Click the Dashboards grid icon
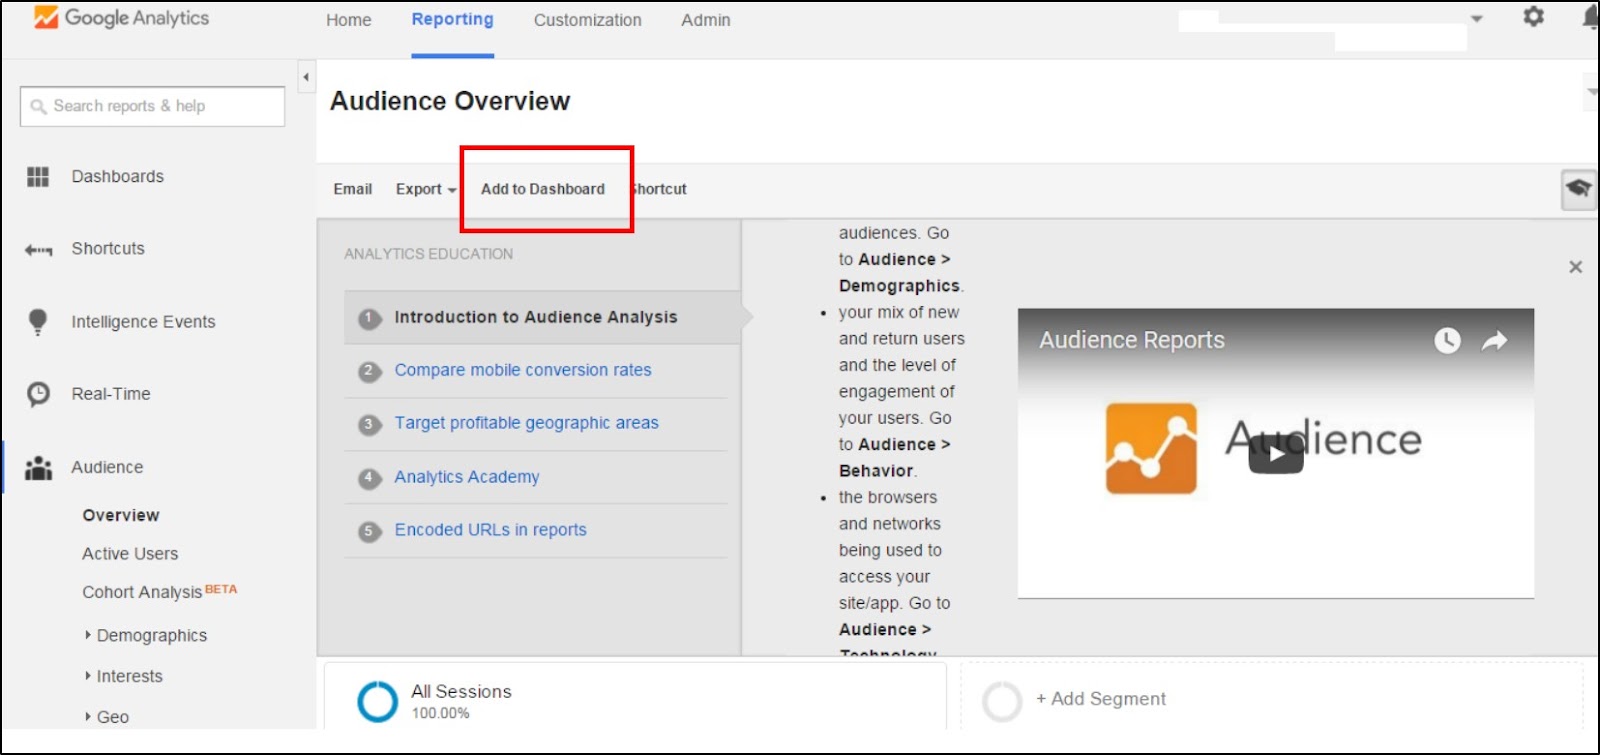 38,177
